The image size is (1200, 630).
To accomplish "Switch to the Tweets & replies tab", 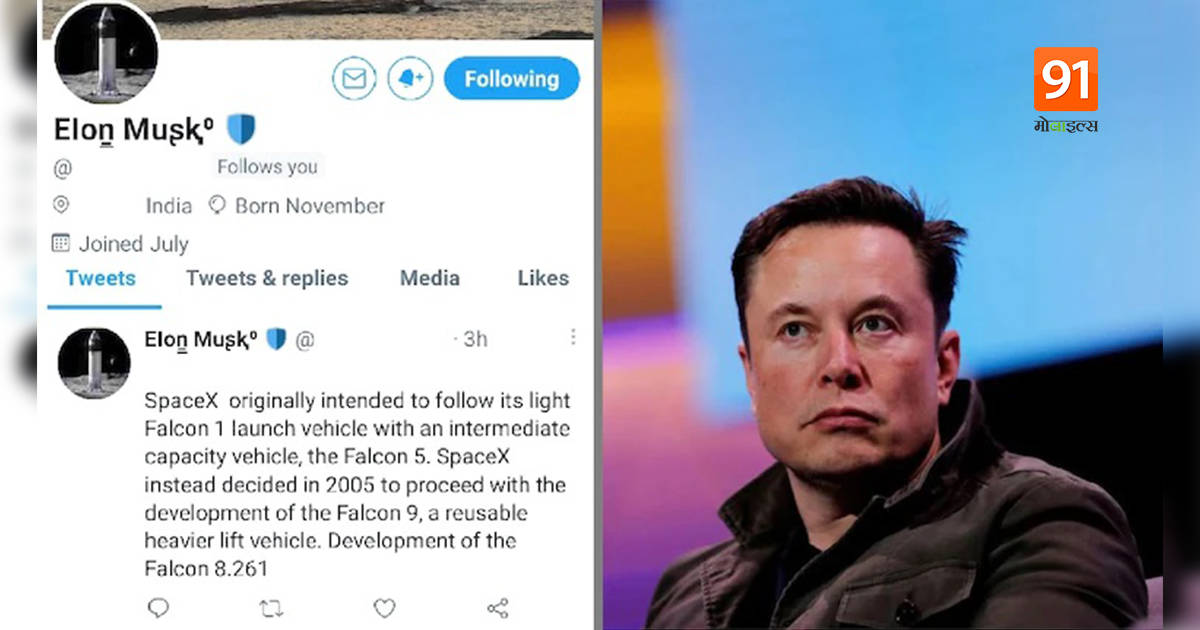I will click(x=266, y=278).
